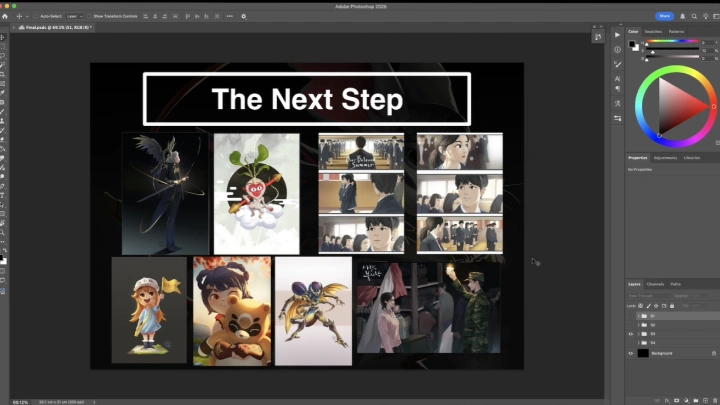The height and width of the screenshot is (405, 720).
Task: Open the status bar document info arrow
Action: click(94, 402)
